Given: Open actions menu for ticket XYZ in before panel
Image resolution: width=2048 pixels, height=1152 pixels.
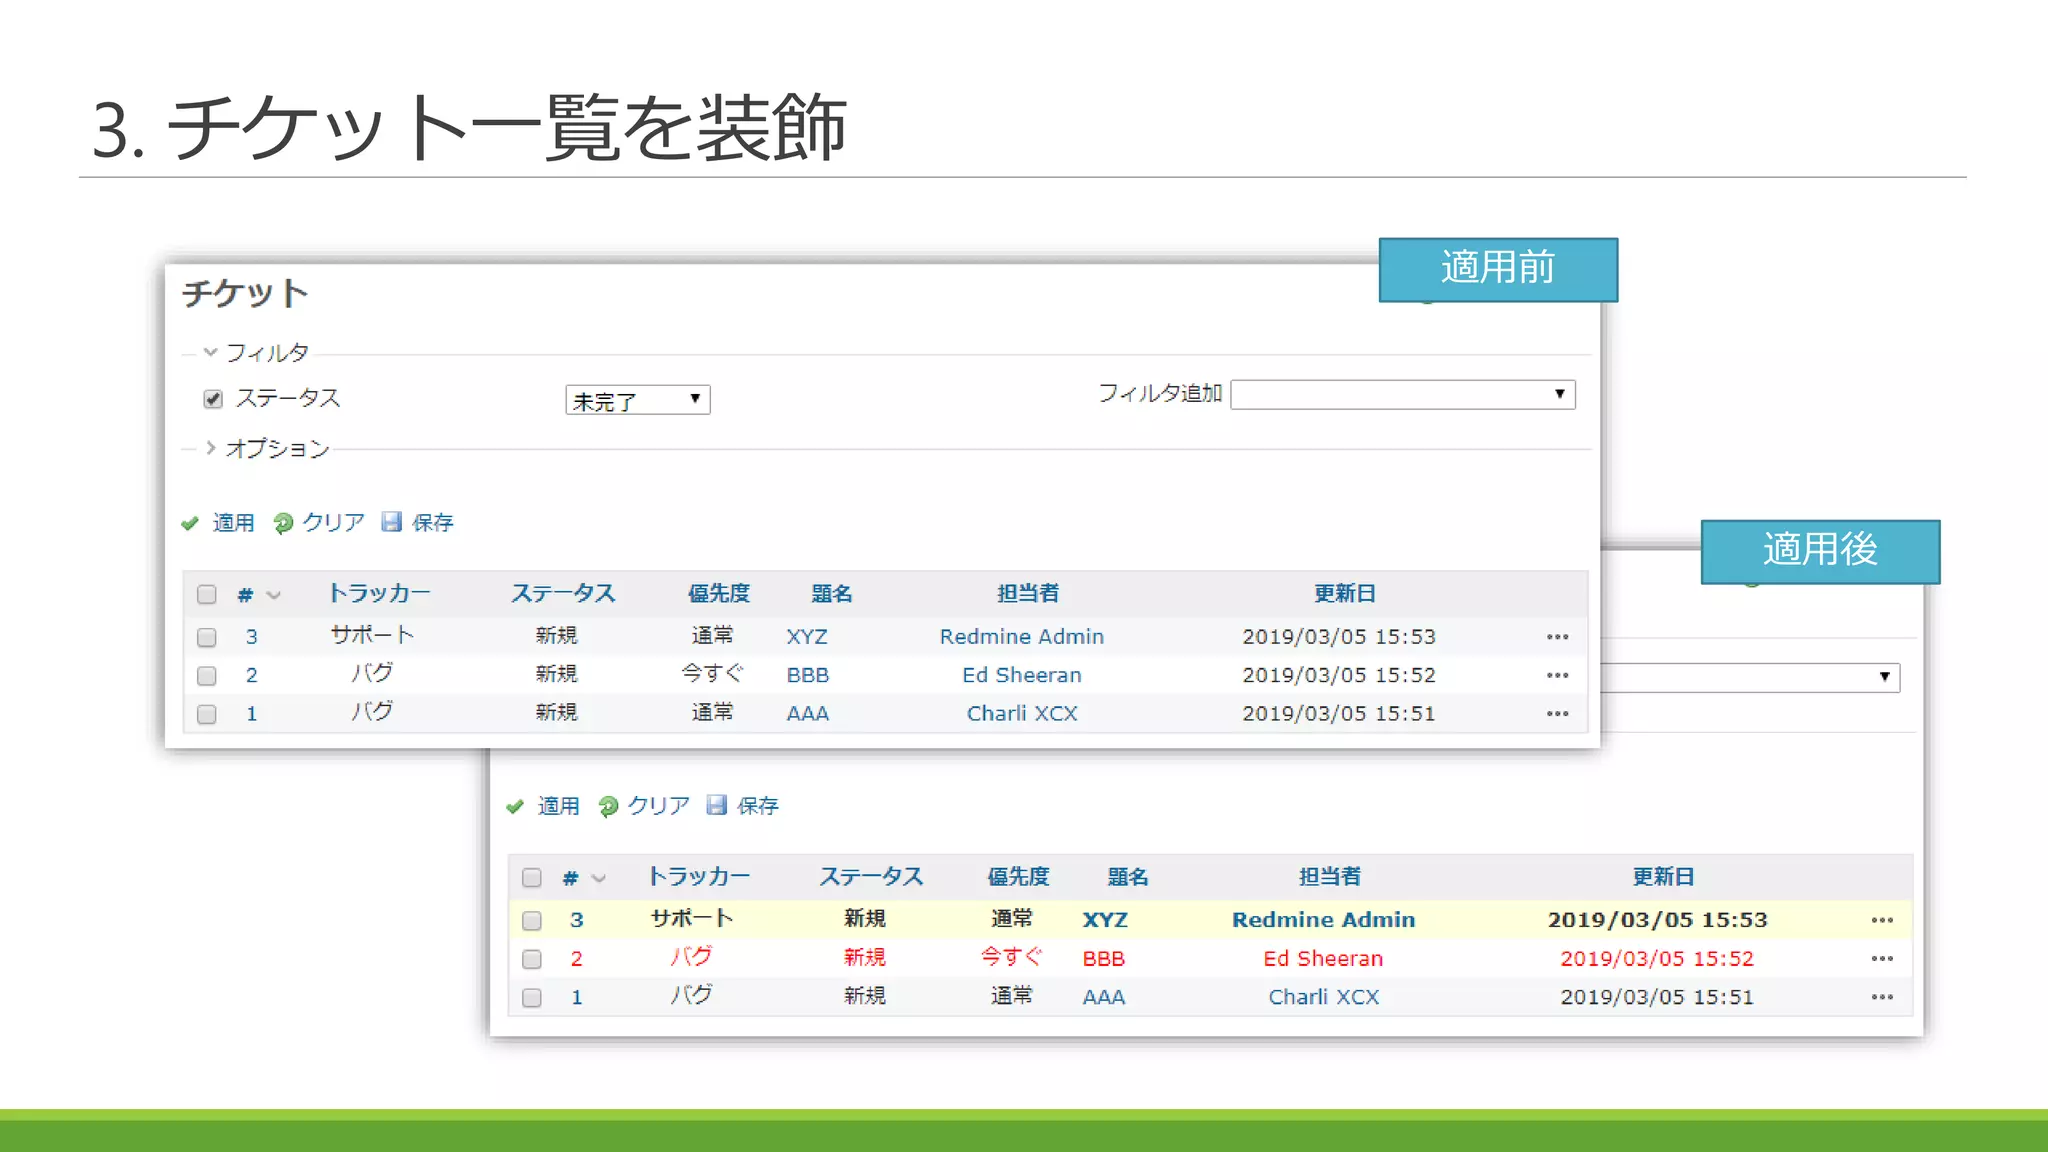Looking at the screenshot, I should [1557, 637].
